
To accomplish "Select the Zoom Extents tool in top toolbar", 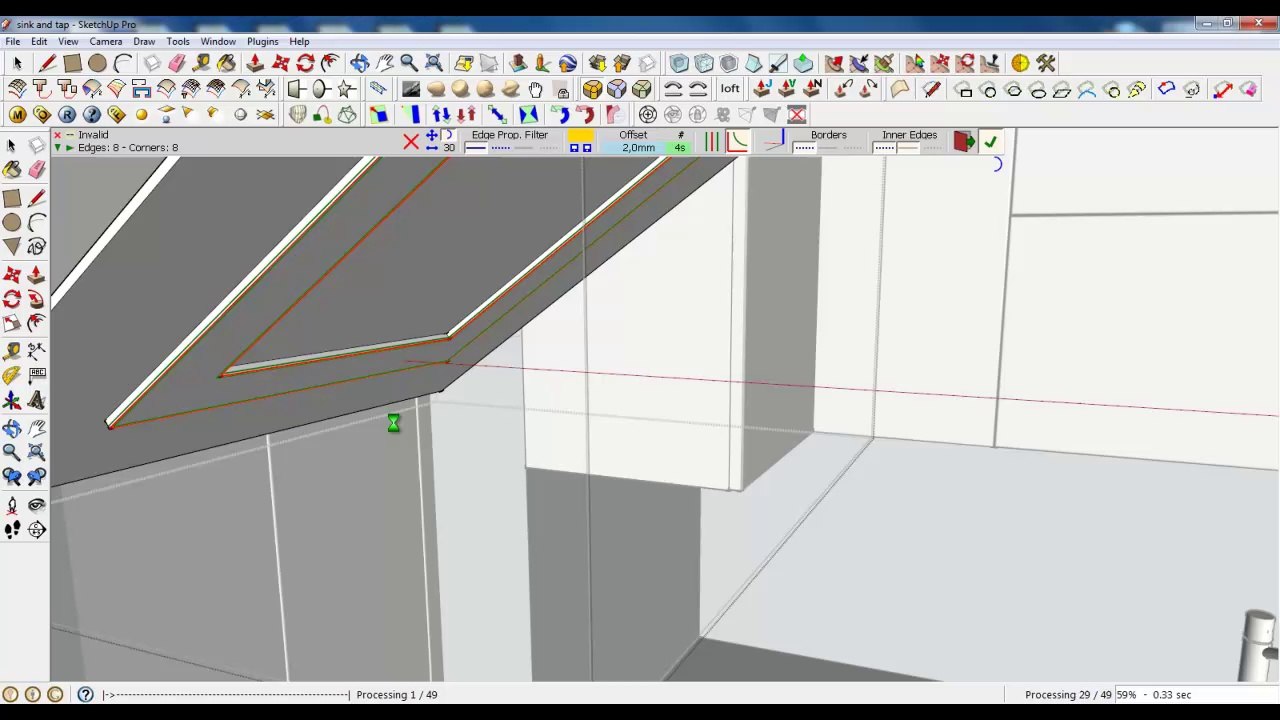I will 434,63.
